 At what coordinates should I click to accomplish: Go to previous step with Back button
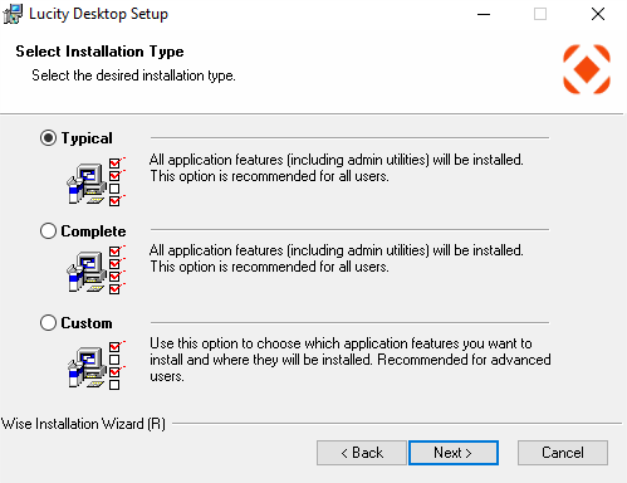361,453
